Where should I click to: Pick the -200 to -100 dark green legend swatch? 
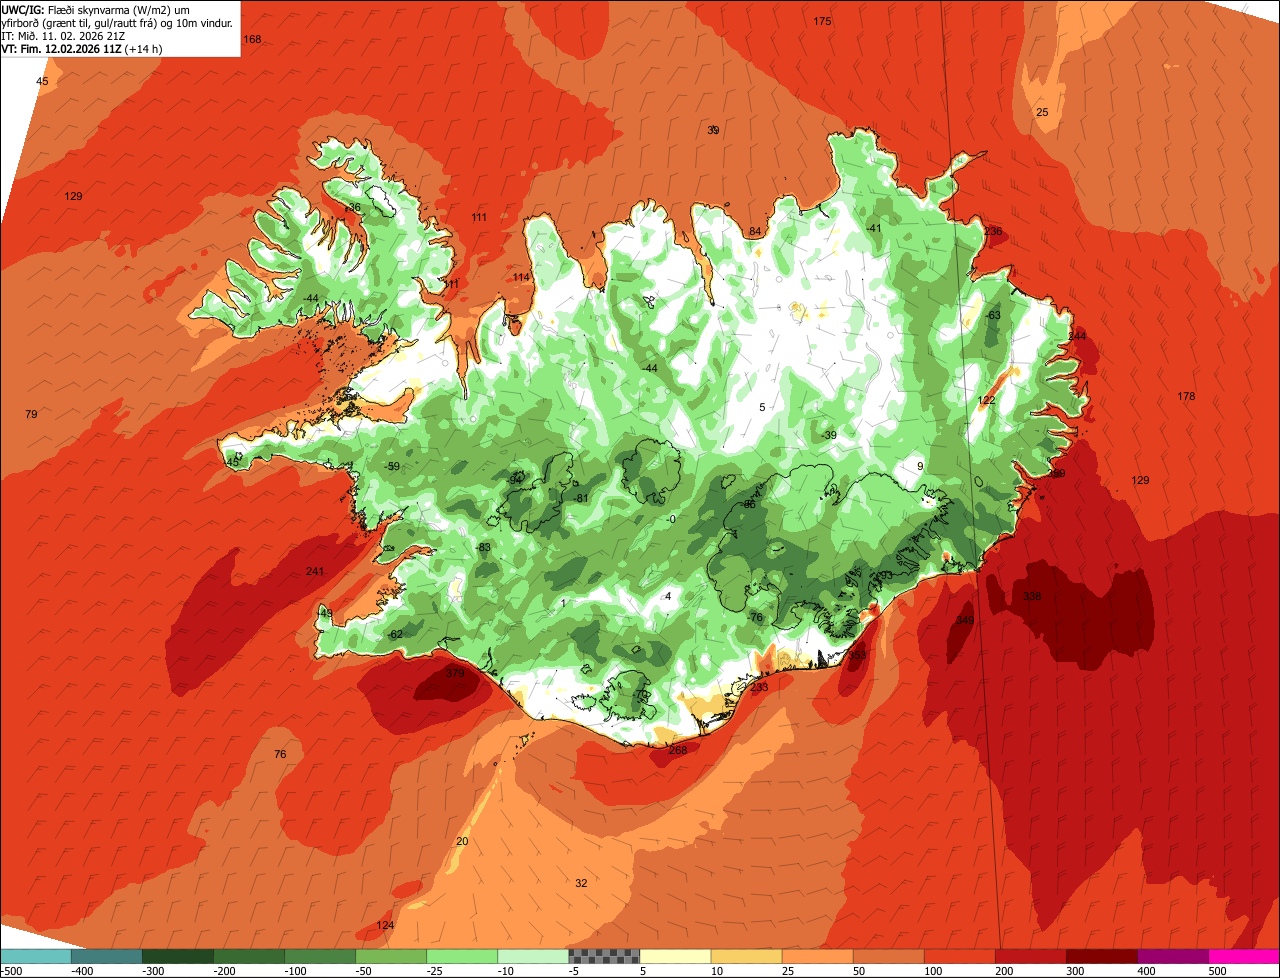coord(248,955)
